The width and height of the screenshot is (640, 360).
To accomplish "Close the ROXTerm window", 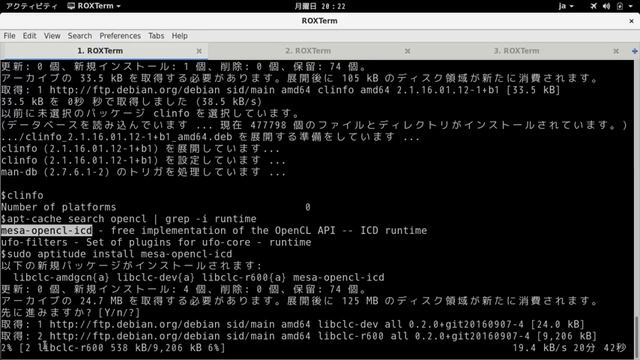I will tap(631, 21).
